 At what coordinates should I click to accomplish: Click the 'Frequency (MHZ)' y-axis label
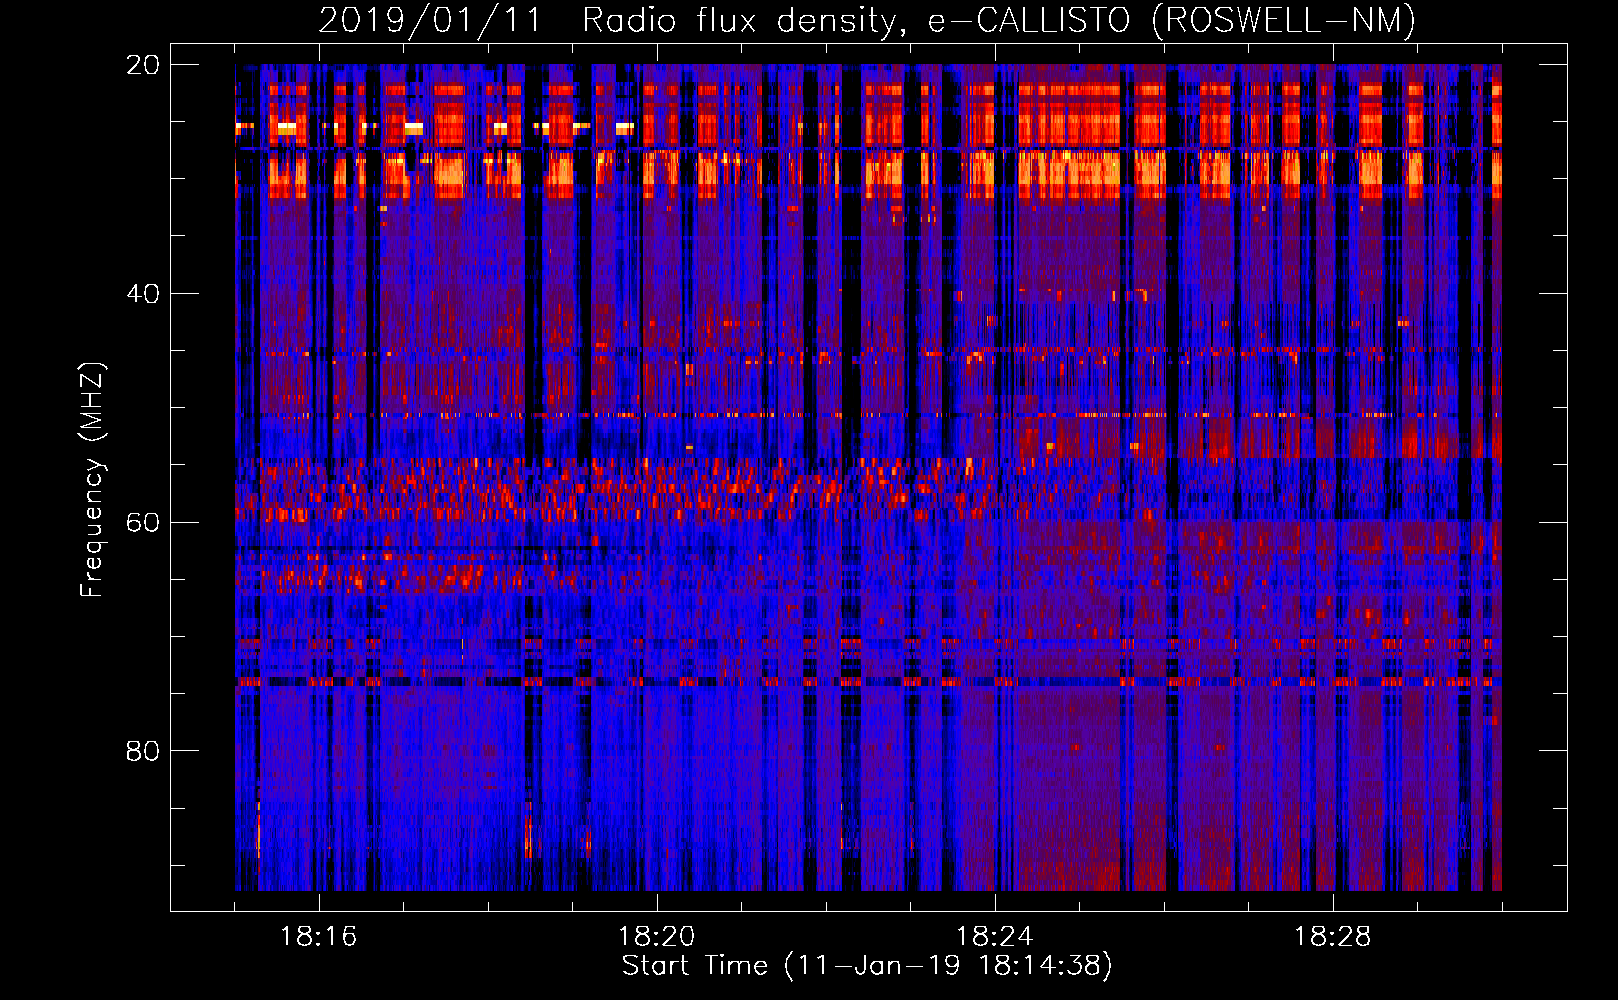tap(92, 480)
